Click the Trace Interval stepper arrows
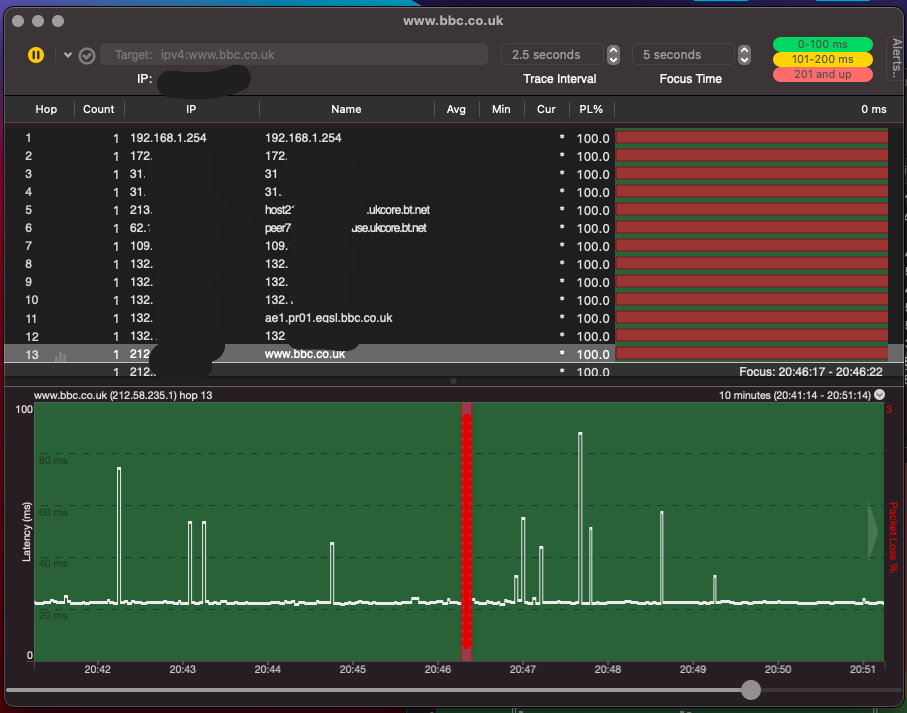Image resolution: width=907 pixels, height=713 pixels. [614, 55]
